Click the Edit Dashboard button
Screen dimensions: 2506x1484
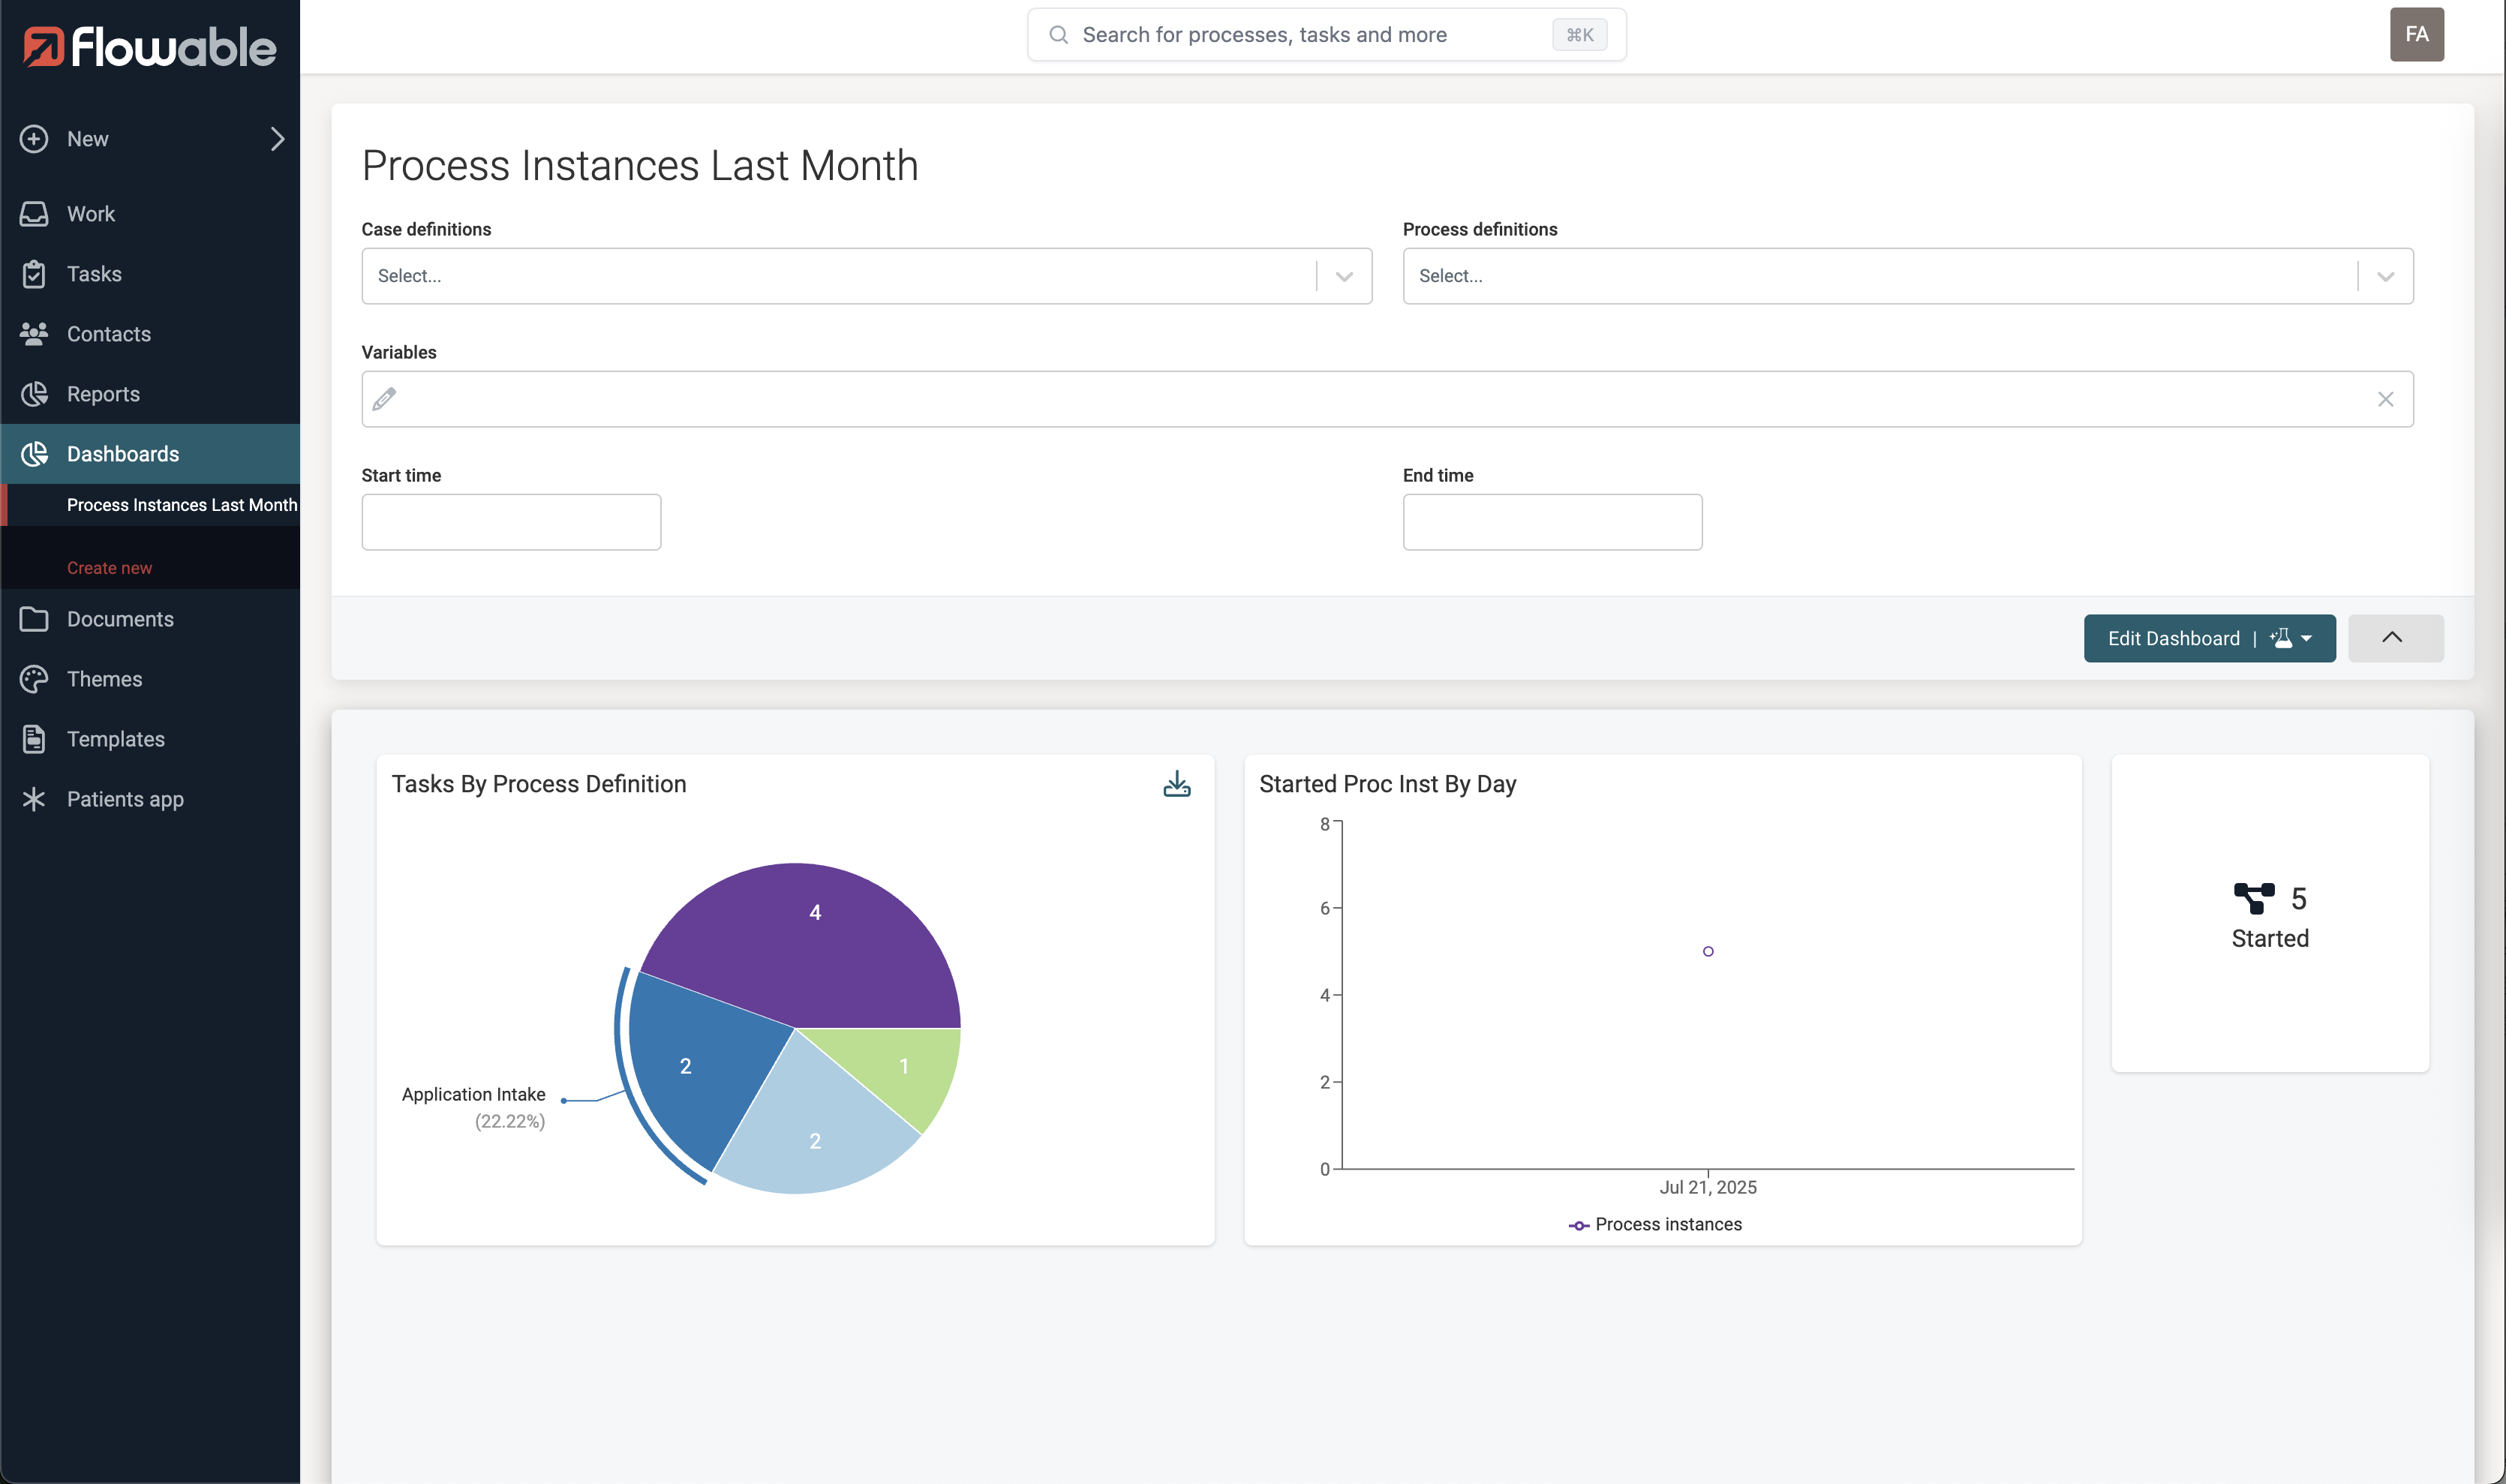point(2173,638)
